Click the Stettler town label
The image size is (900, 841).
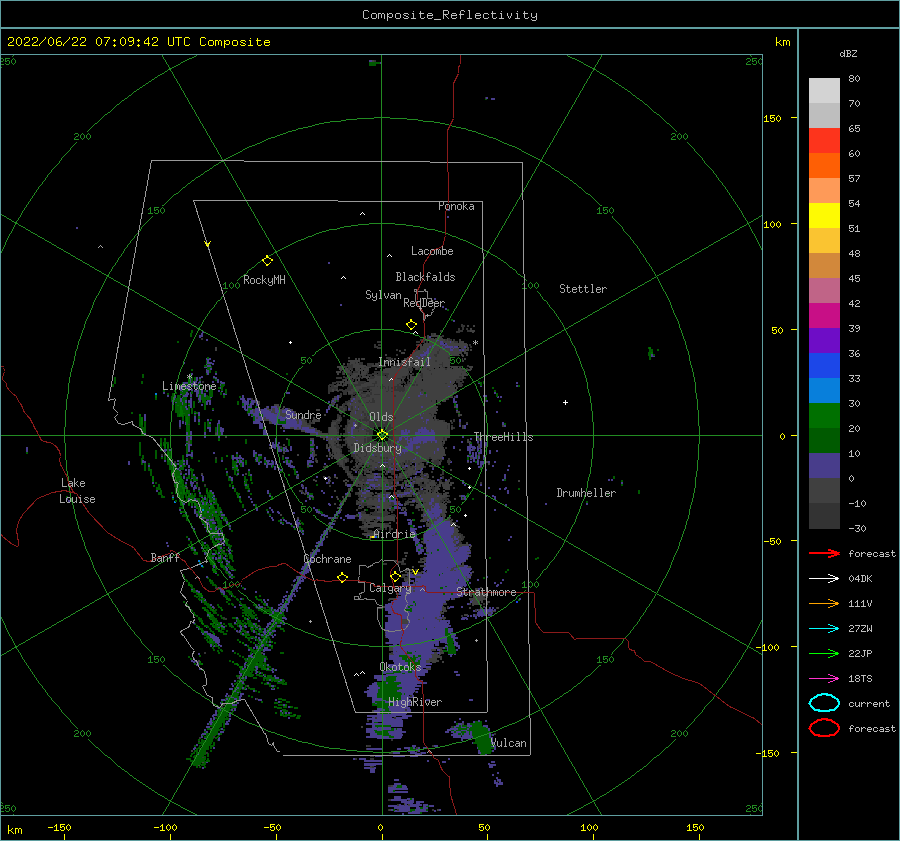(x=583, y=289)
